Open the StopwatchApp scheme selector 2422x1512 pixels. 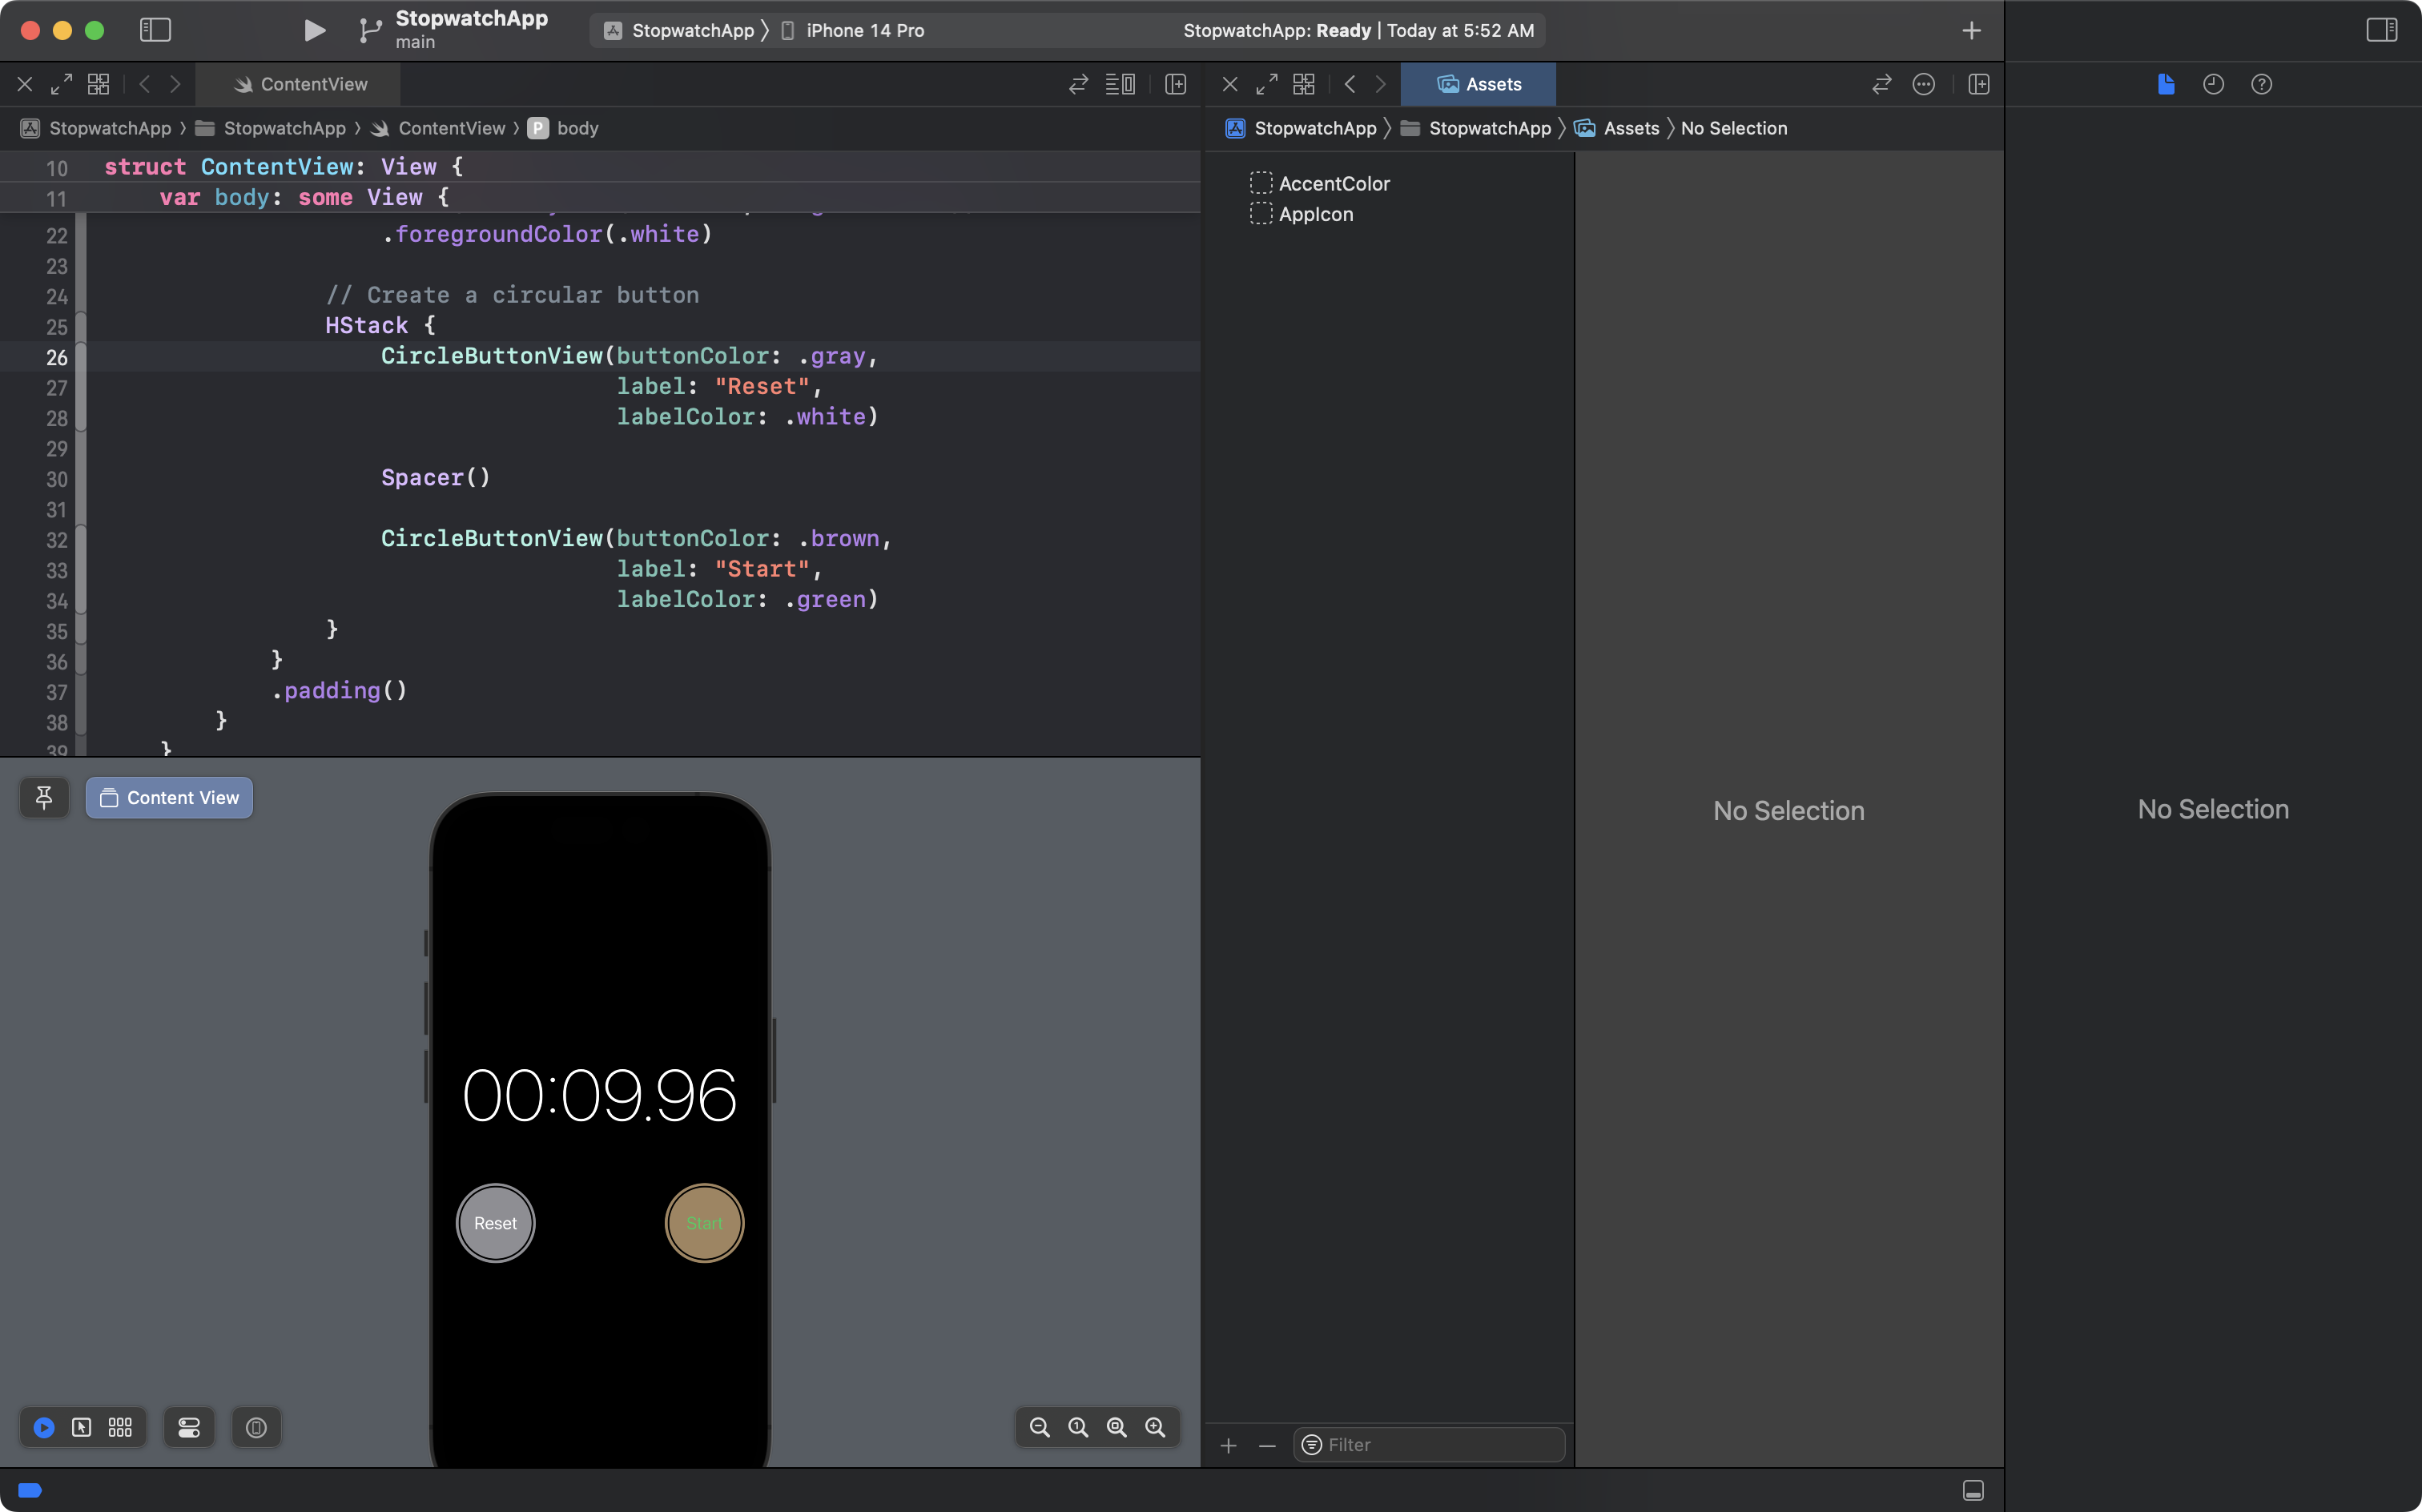(692, 30)
